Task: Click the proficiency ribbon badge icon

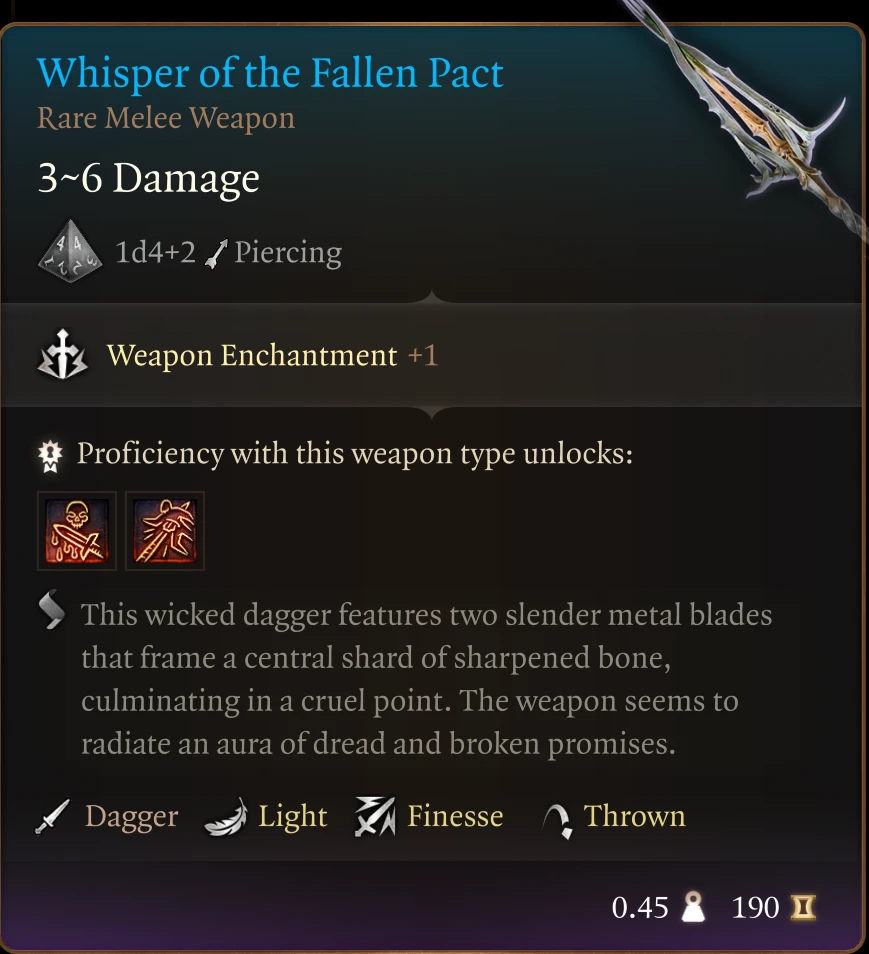Action: [x=50, y=456]
